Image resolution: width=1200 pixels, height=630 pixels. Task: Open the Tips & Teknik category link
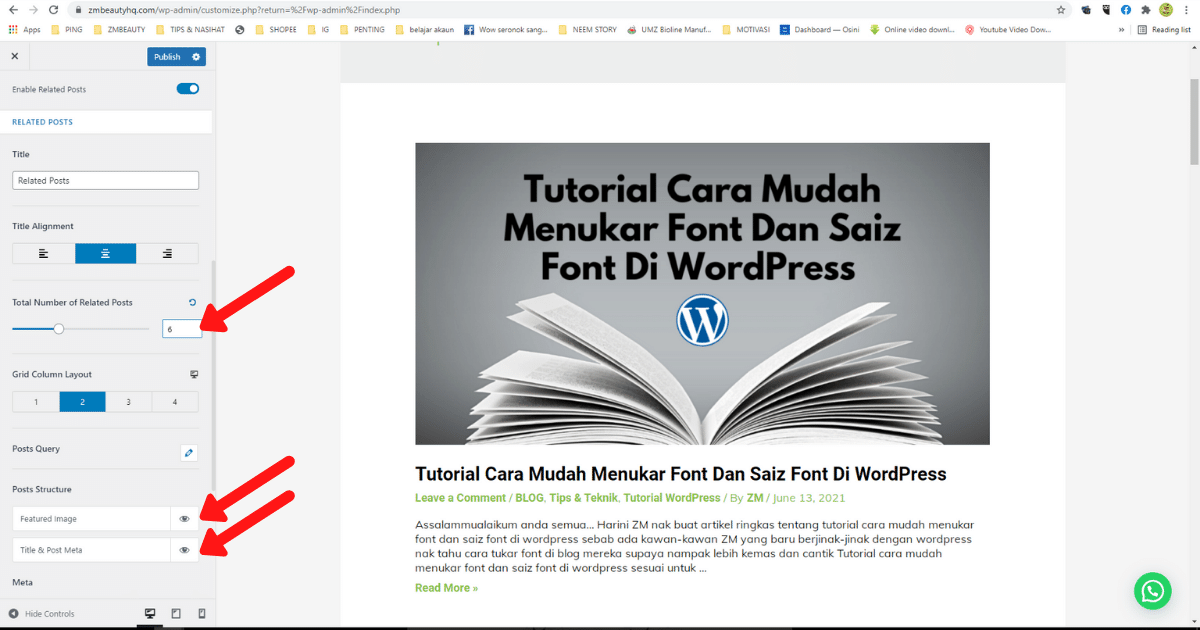click(582, 498)
